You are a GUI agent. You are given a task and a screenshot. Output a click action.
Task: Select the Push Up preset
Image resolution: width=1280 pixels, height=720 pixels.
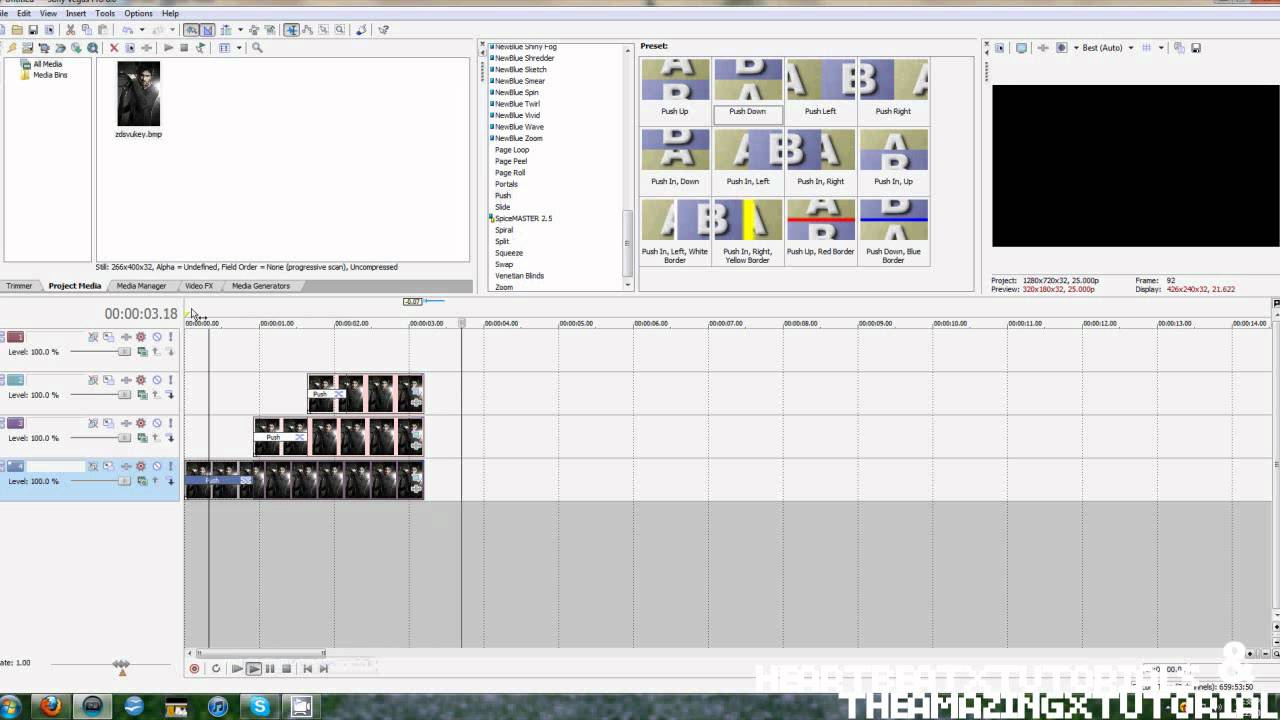(675, 90)
